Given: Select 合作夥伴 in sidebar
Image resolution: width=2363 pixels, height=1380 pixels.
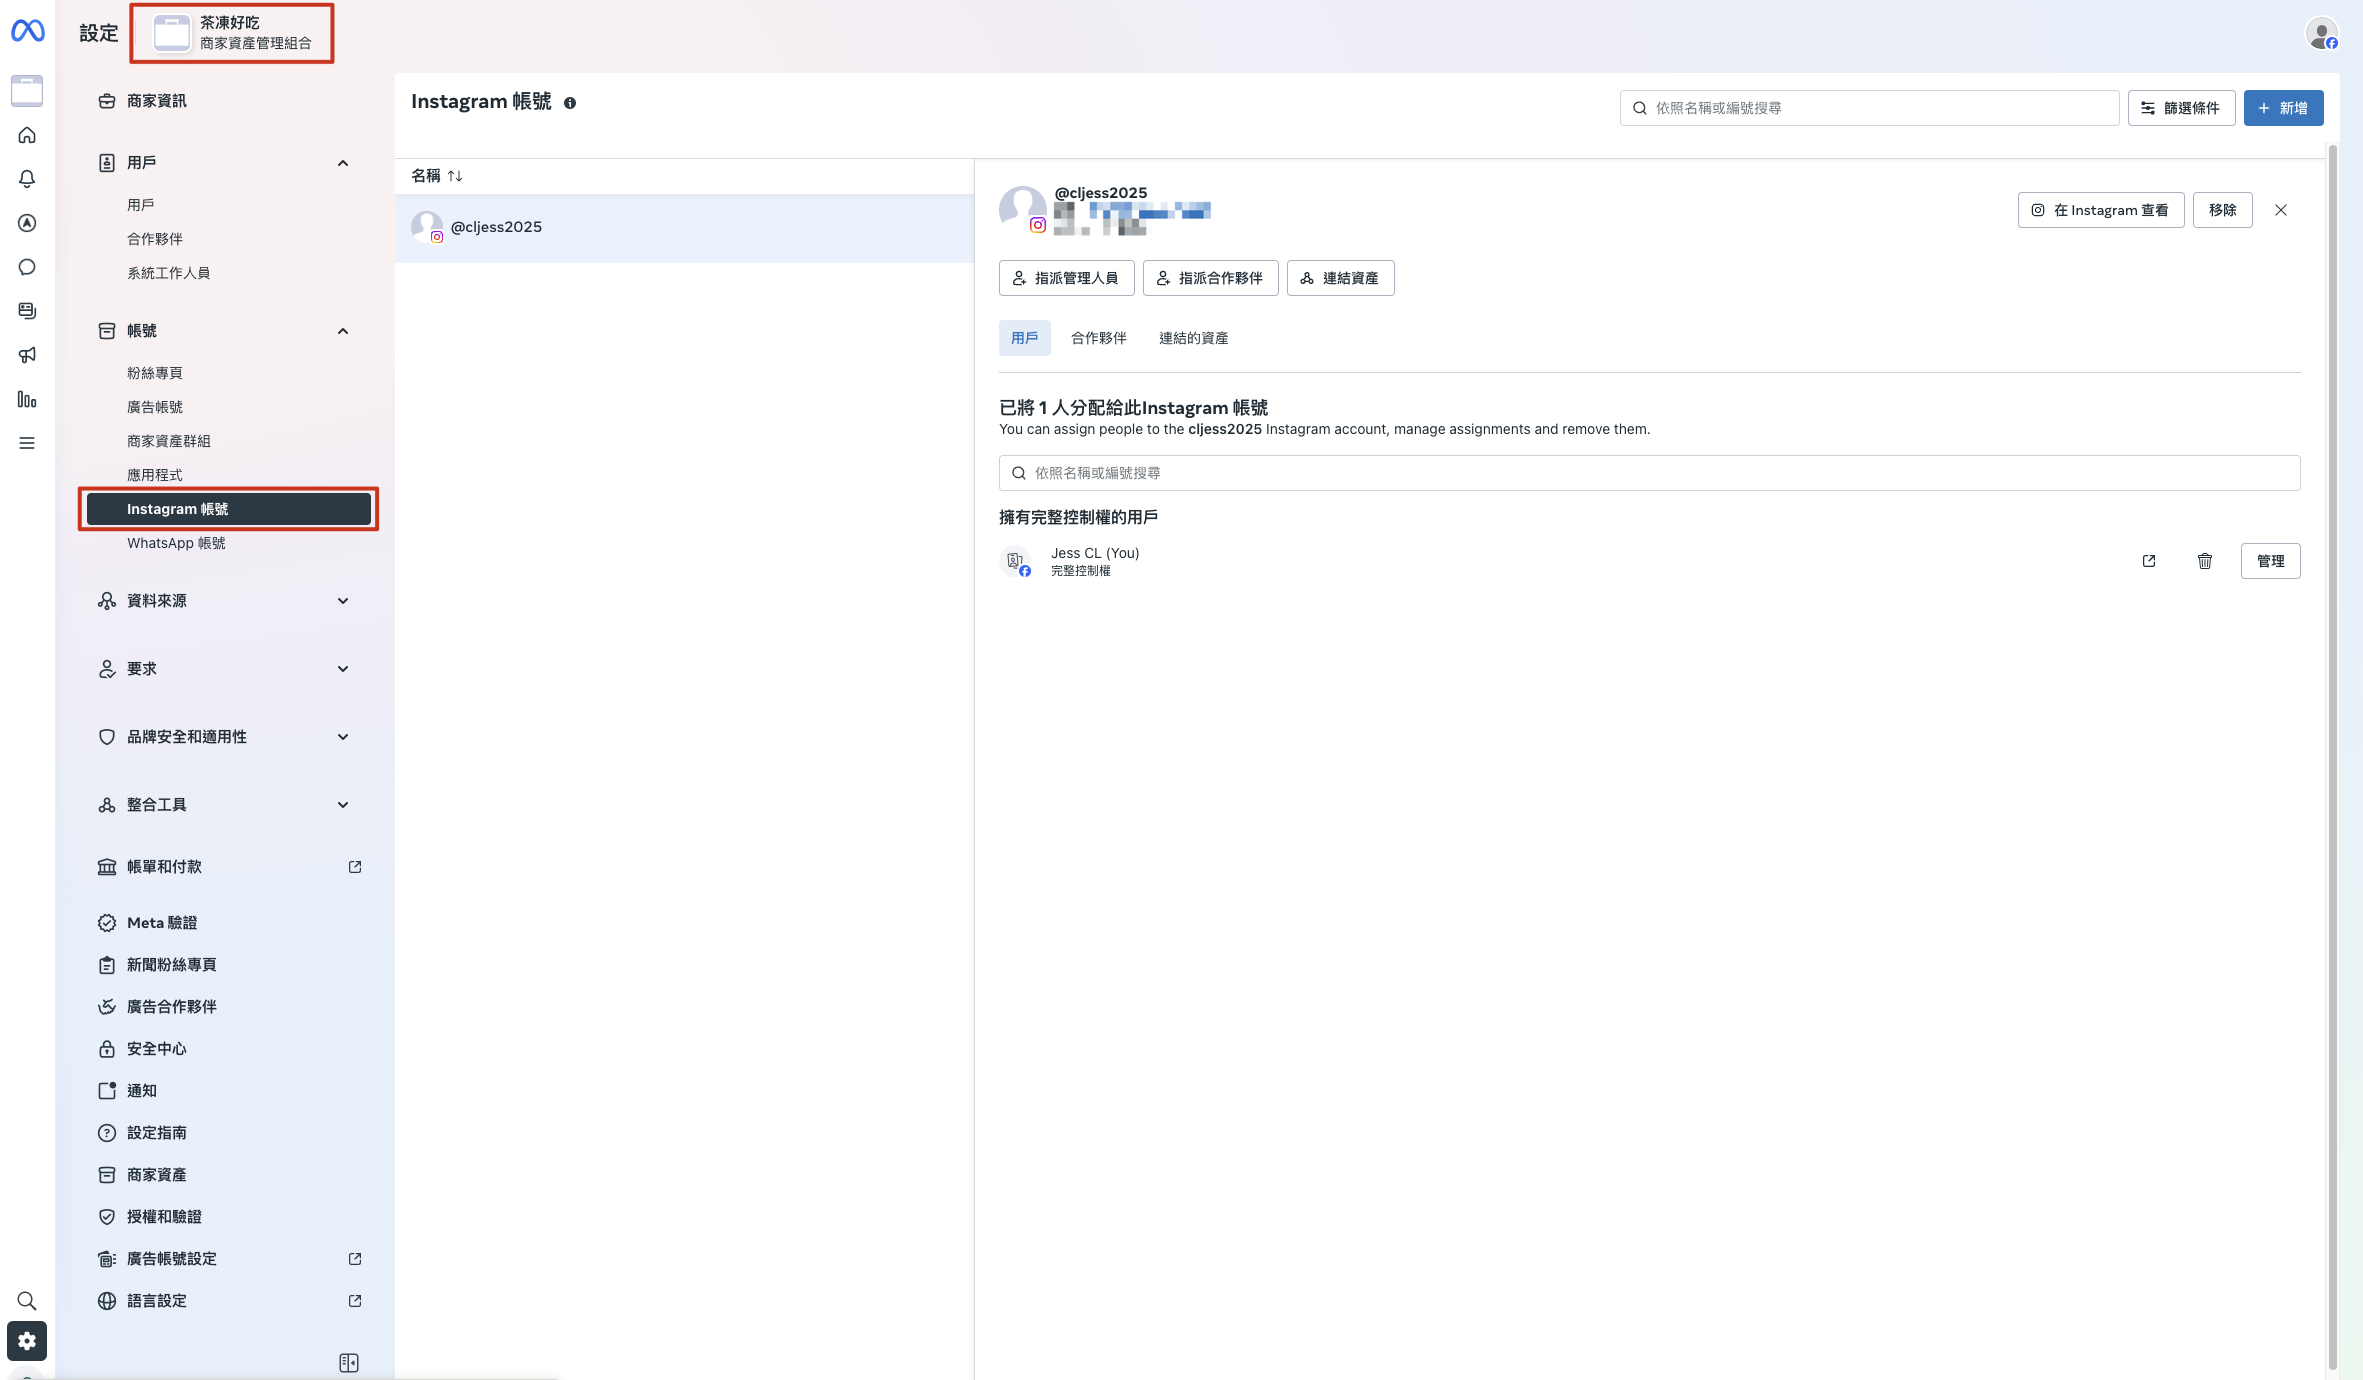Looking at the screenshot, I should click(x=155, y=239).
